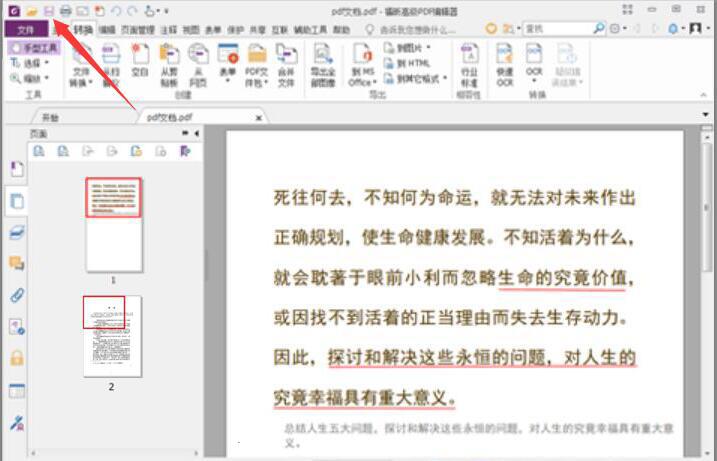Click the user account avatar icon
Screen dimensions: 717x461
696,29
